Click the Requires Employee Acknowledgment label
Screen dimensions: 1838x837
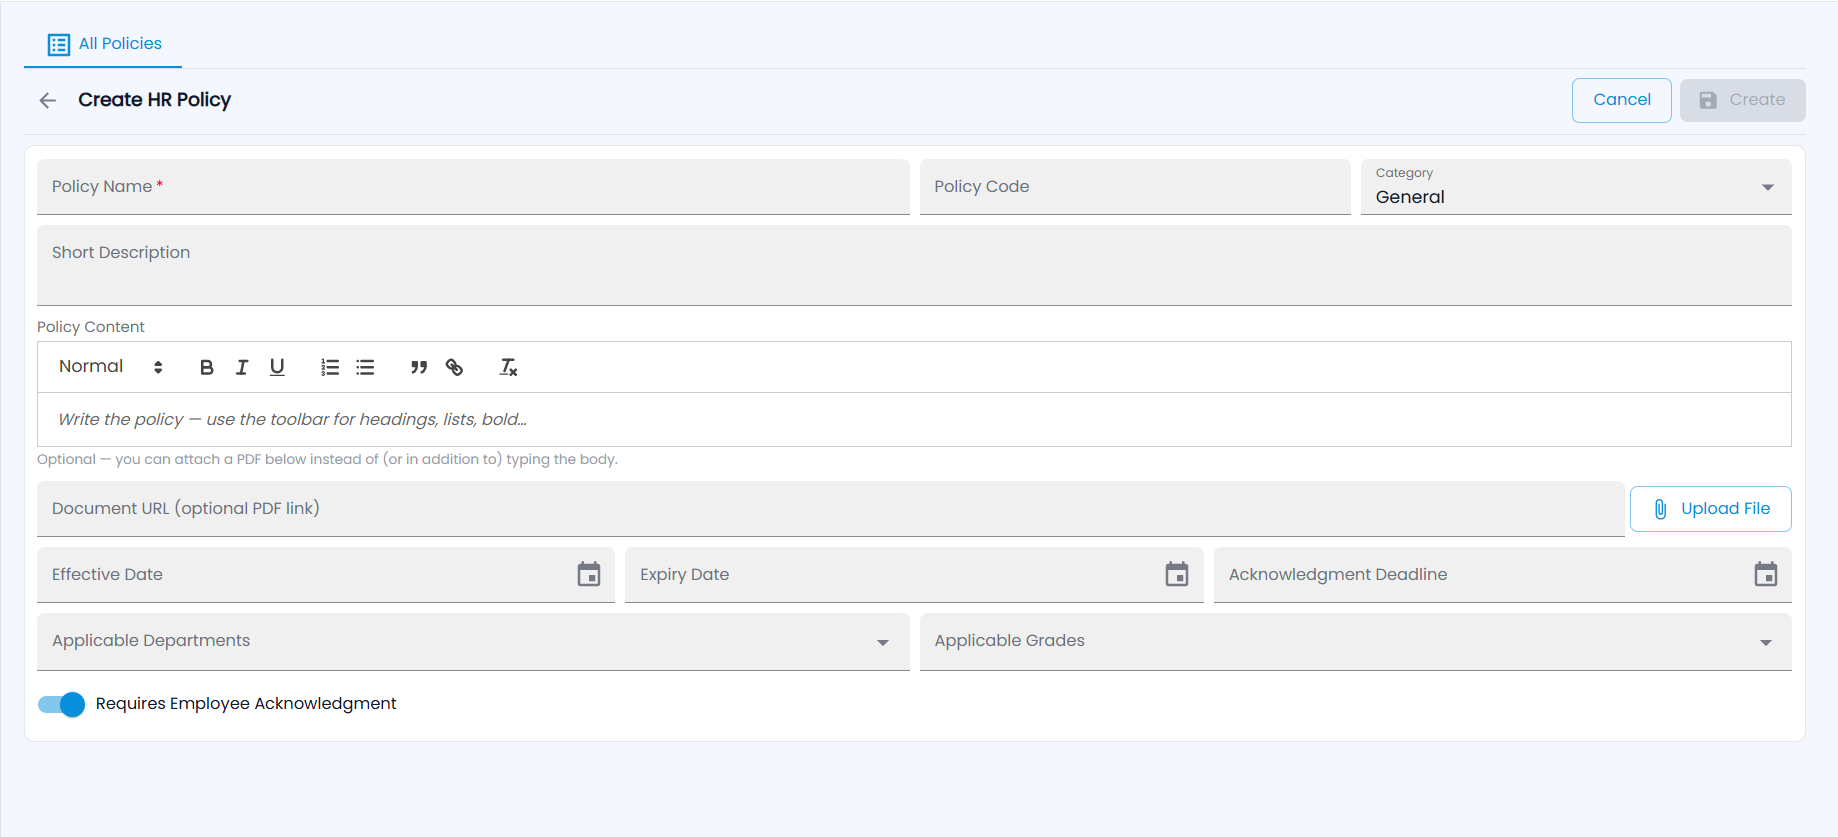[246, 704]
